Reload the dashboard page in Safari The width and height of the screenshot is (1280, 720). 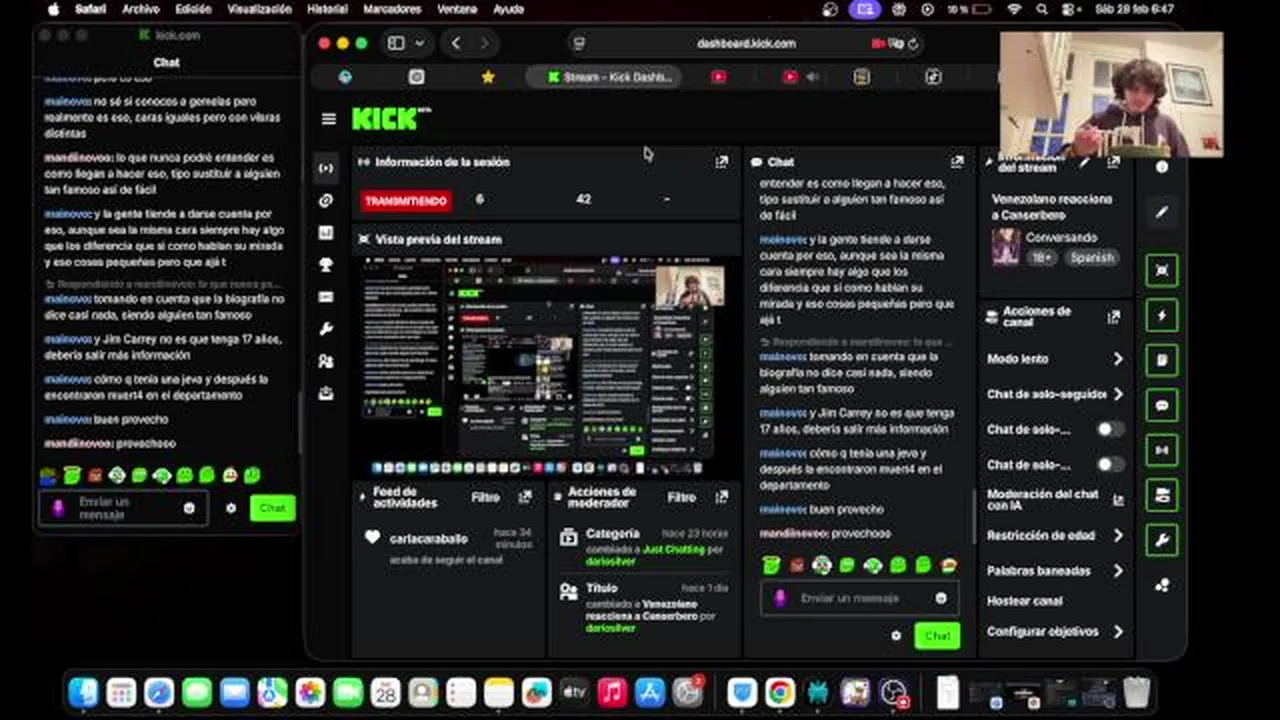913,44
